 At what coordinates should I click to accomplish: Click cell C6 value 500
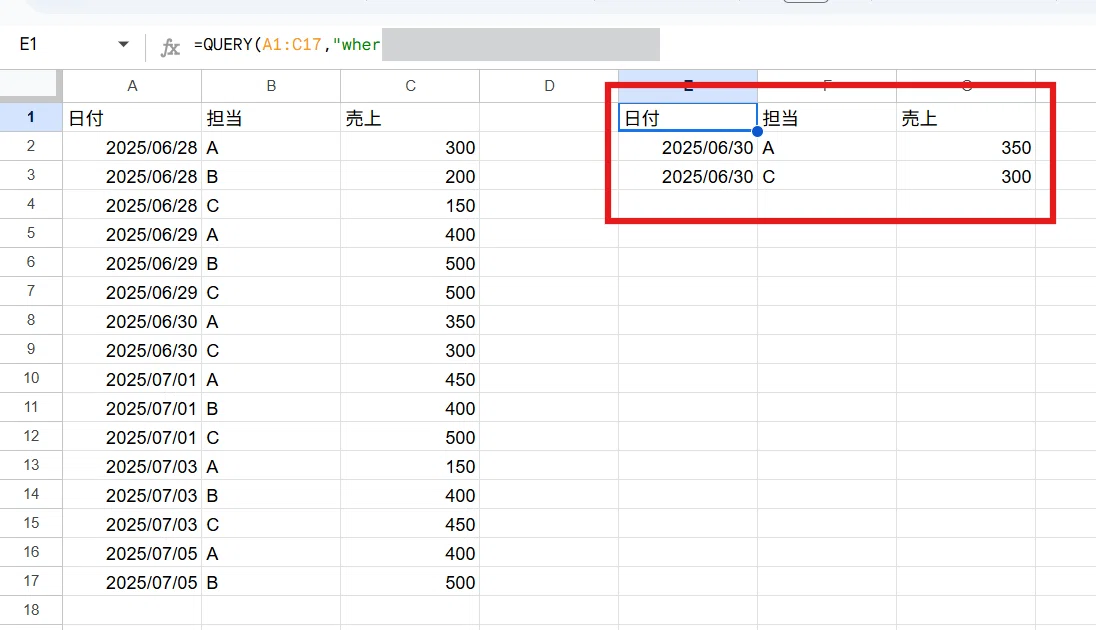[410, 264]
